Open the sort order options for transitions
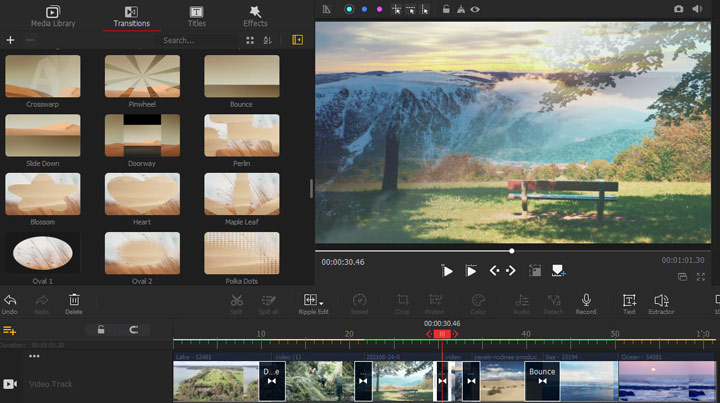Image resolution: width=720 pixels, height=403 pixels. click(267, 40)
